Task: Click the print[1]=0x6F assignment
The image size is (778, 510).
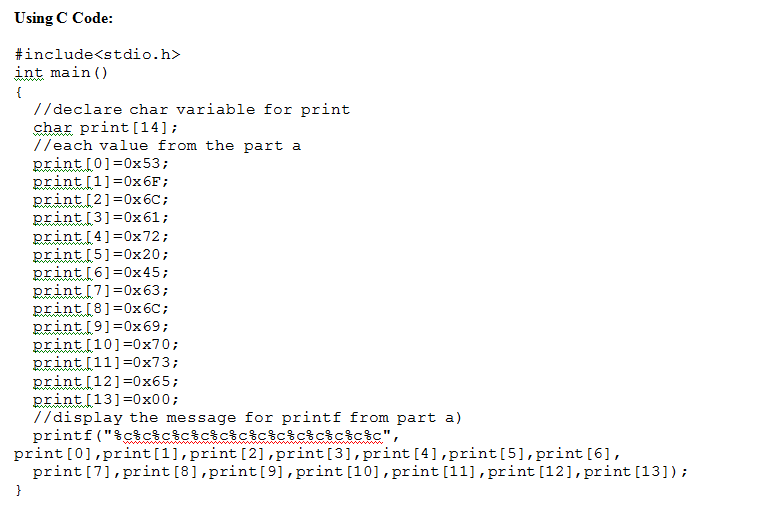Action: (x=101, y=182)
